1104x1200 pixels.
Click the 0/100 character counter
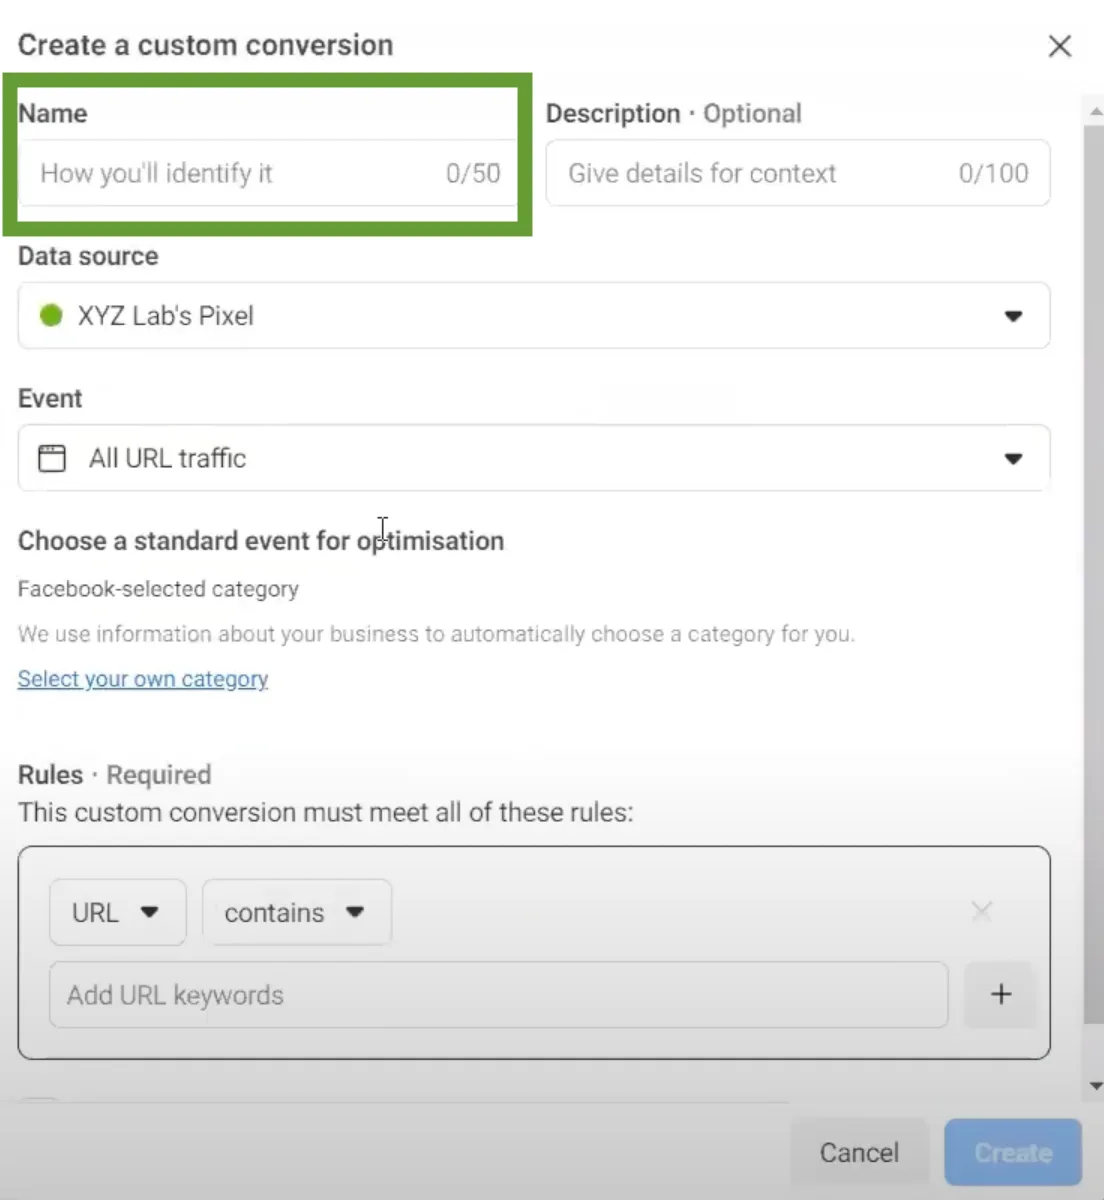(x=993, y=173)
